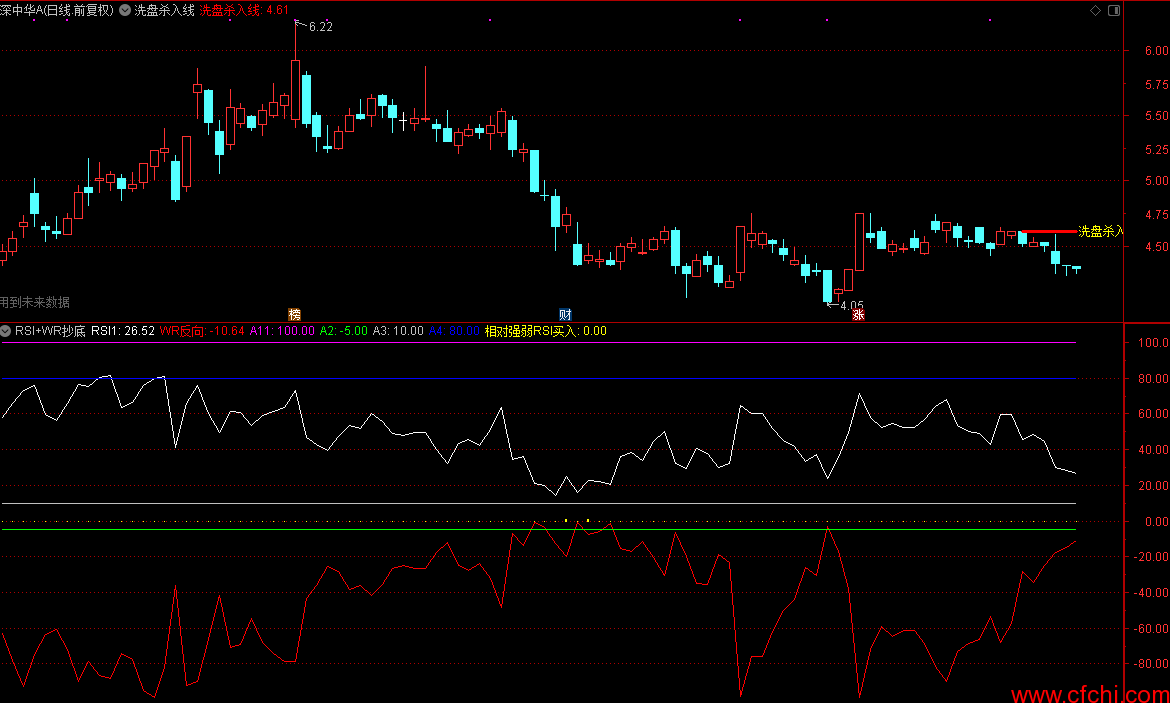Select the RSI+WR抄底 indicator name
1170x703 pixels.
point(51,331)
